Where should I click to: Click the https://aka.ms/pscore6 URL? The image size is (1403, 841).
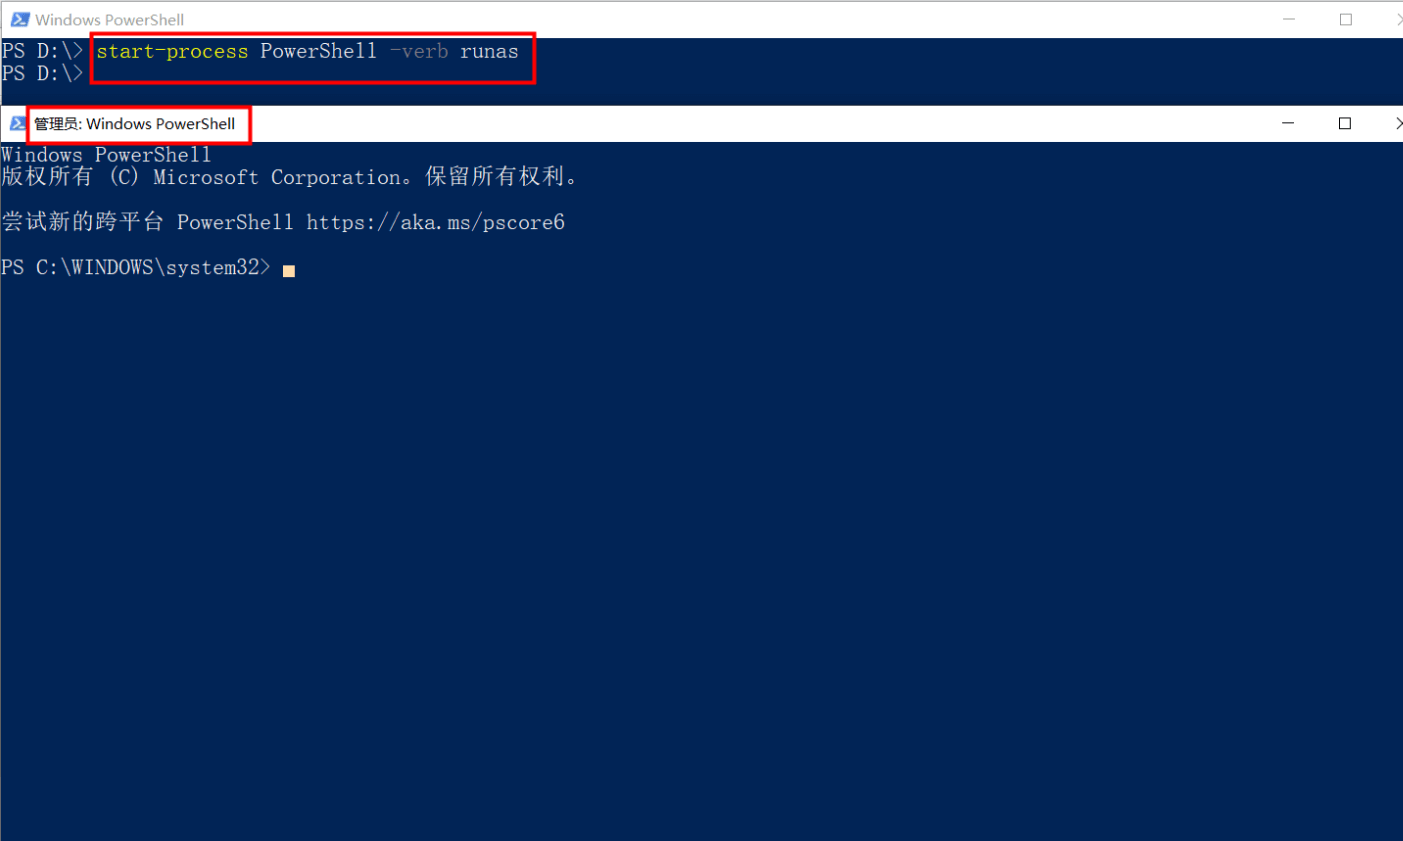click(x=435, y=222)
